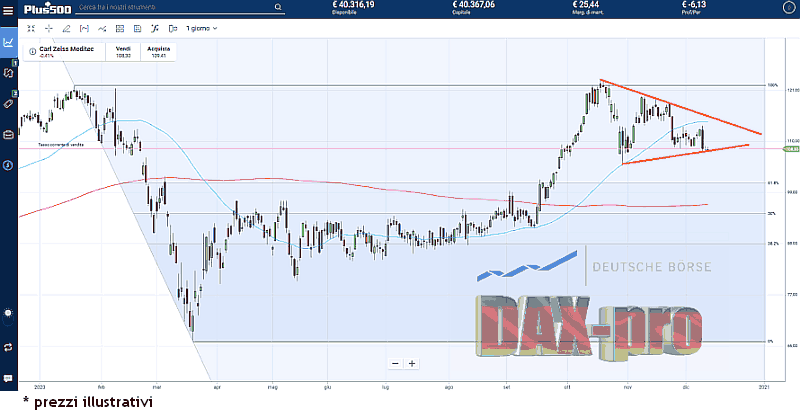Open the circular funds sidebar icon
The image size is (800, 411).
8,165
